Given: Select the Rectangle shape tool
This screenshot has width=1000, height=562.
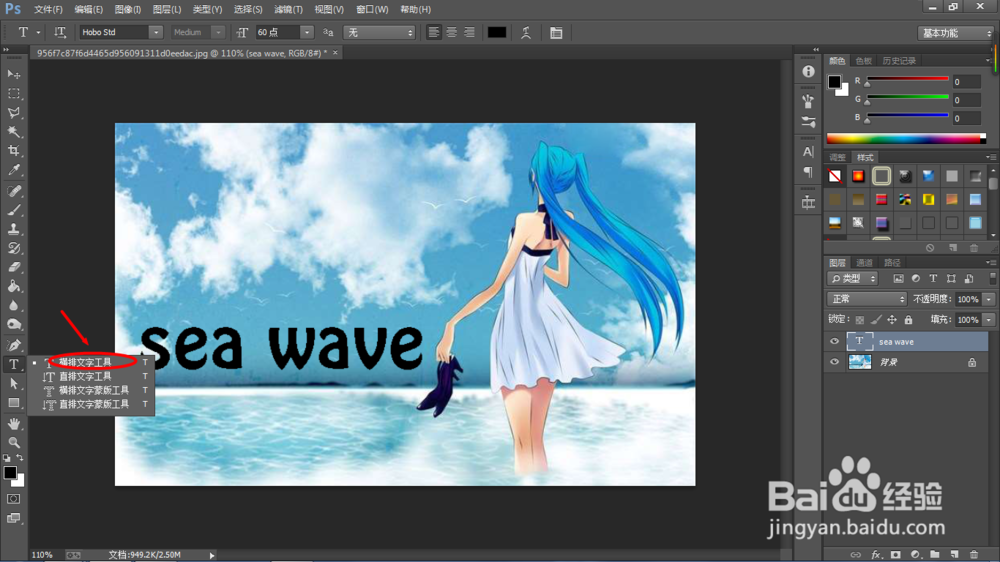Looking at the screenshot, I should pos(13,403).
